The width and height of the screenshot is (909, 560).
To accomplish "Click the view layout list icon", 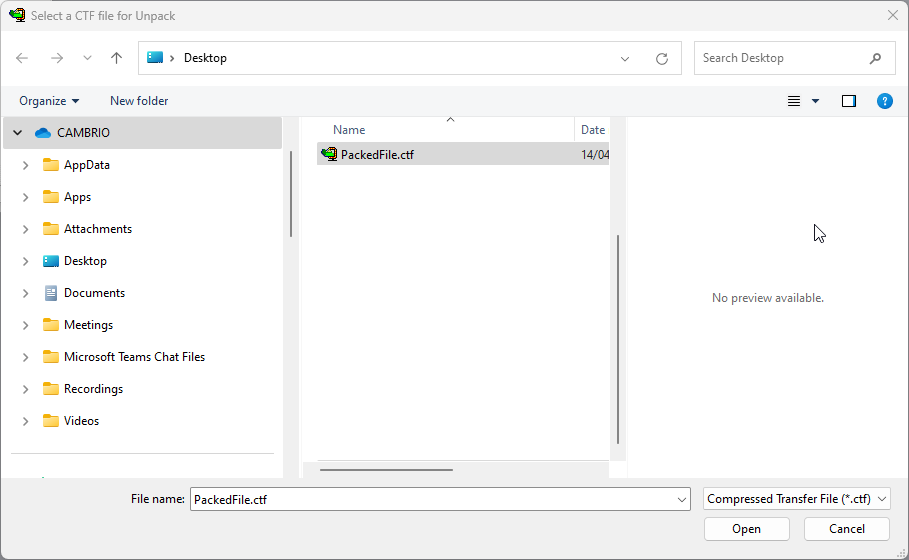I will pyautogui.click(x=794, y=101).
